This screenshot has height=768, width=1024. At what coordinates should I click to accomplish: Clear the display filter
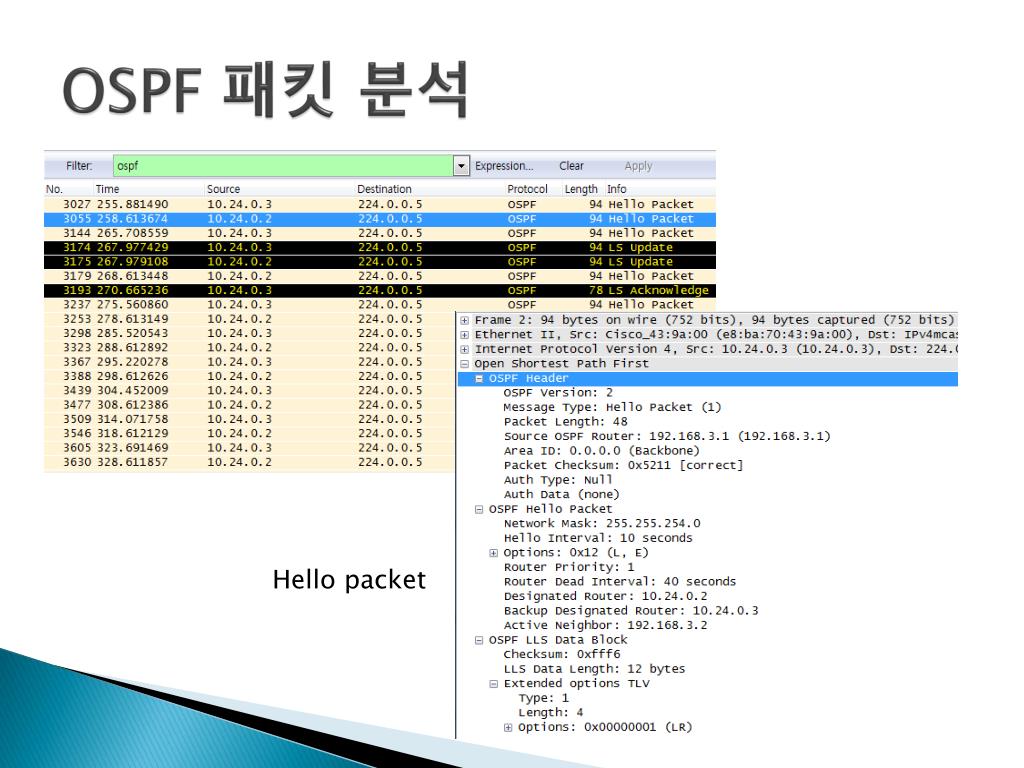(571, 166)
